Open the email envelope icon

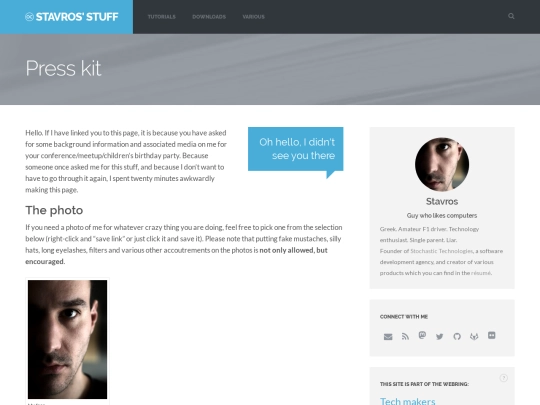click(388, 336)
